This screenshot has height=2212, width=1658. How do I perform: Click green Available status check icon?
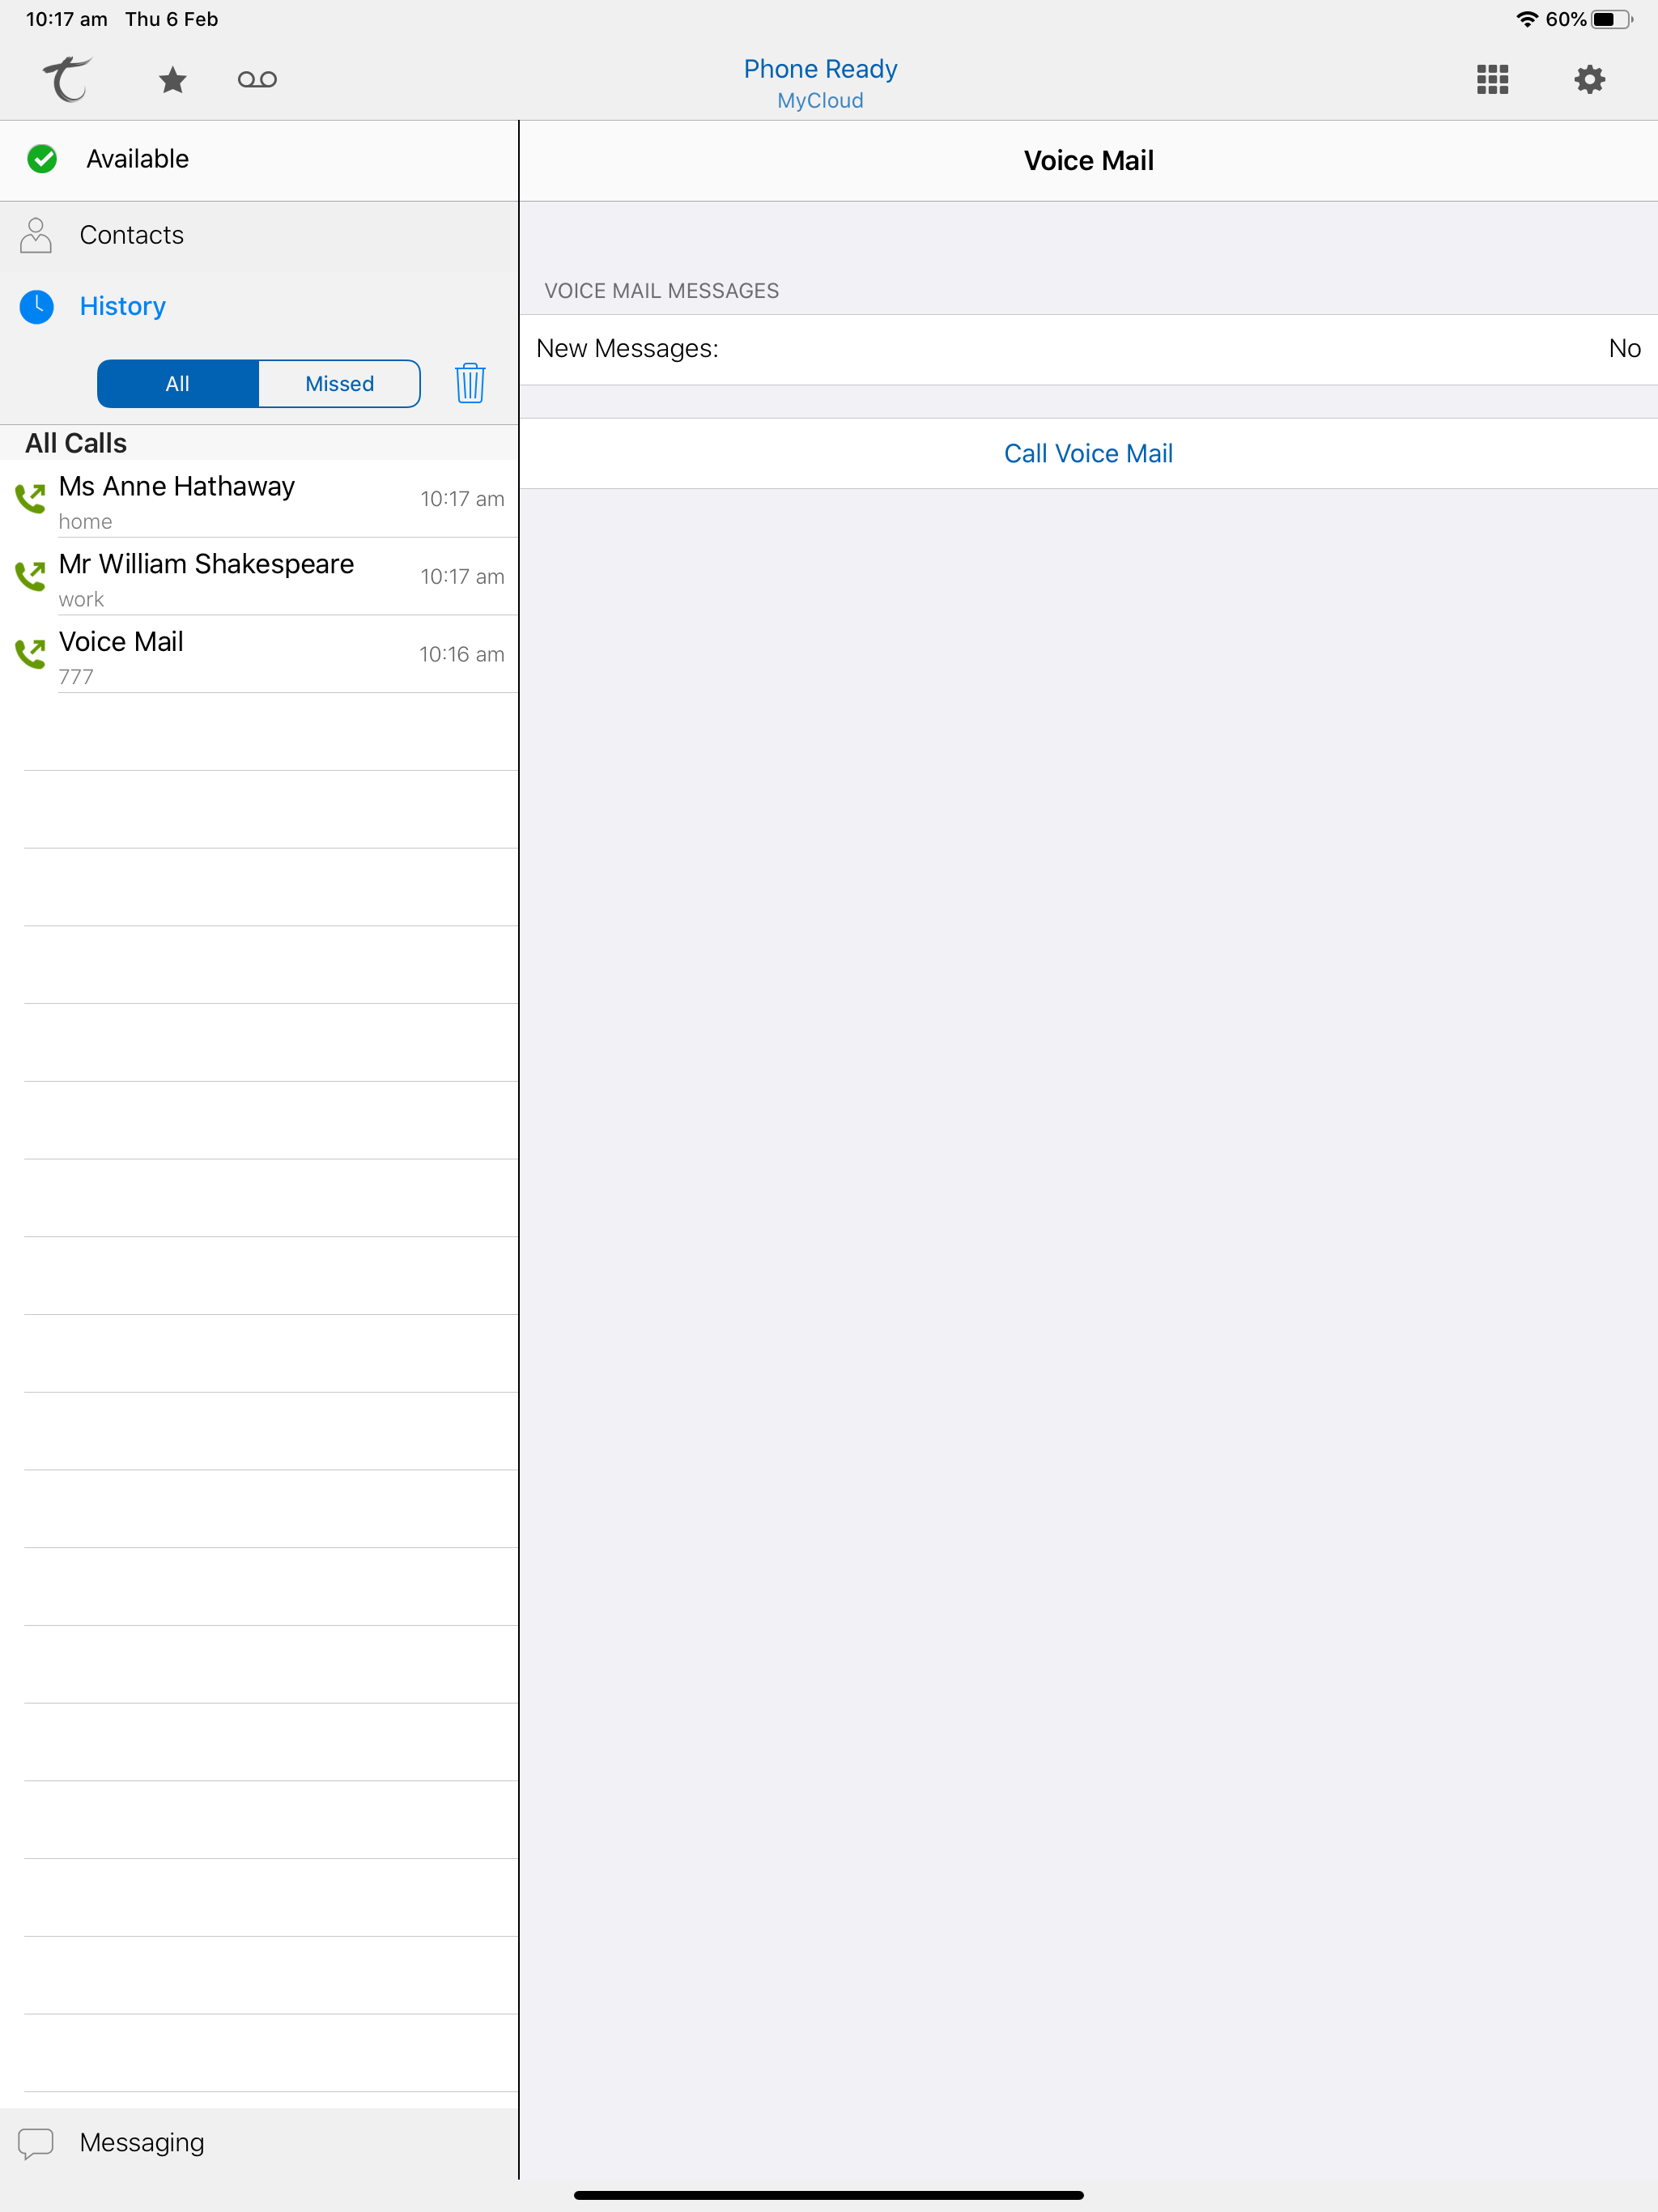pos(42,159)
